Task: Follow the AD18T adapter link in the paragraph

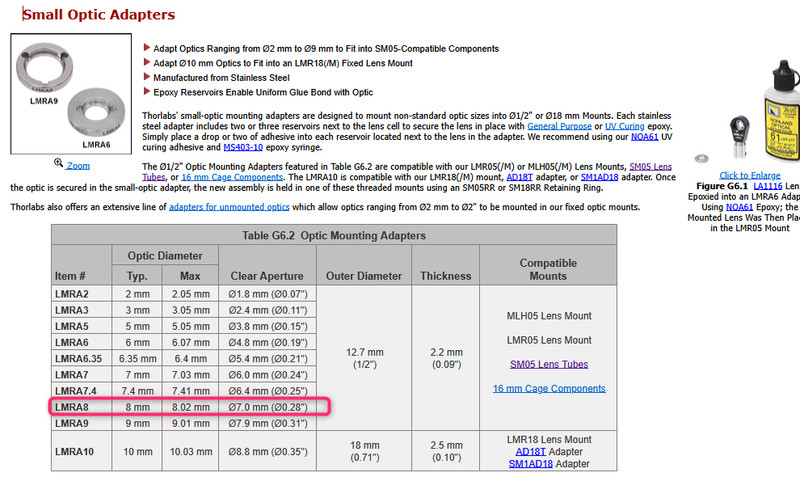Action: click(519, 177)
